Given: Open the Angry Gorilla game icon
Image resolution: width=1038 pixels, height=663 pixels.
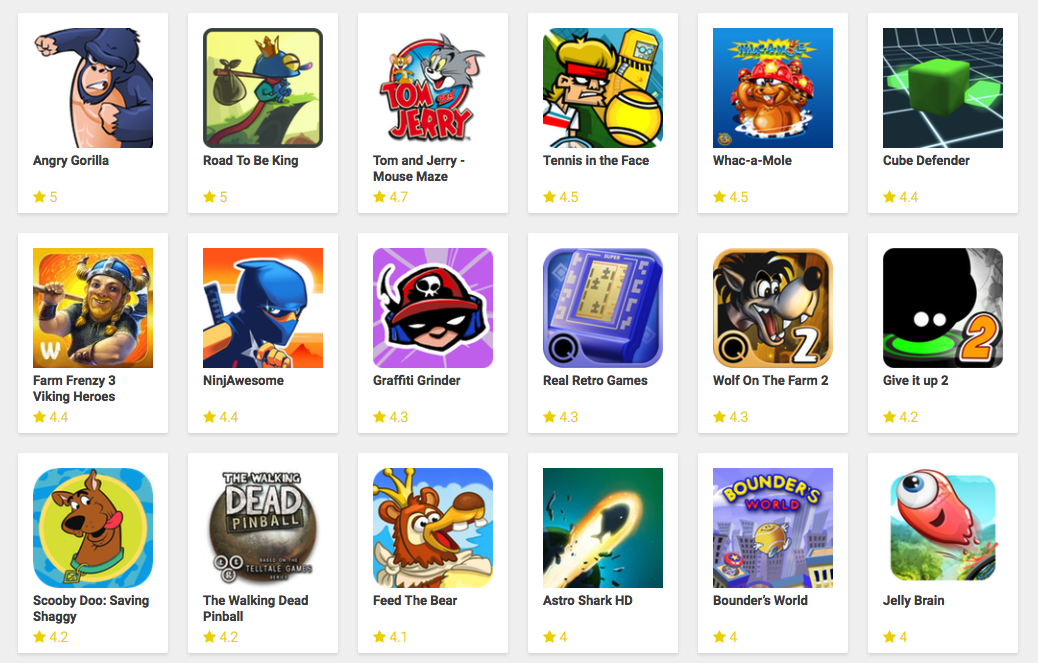Looking at the screenshot, I should click(x=93, y=87).
